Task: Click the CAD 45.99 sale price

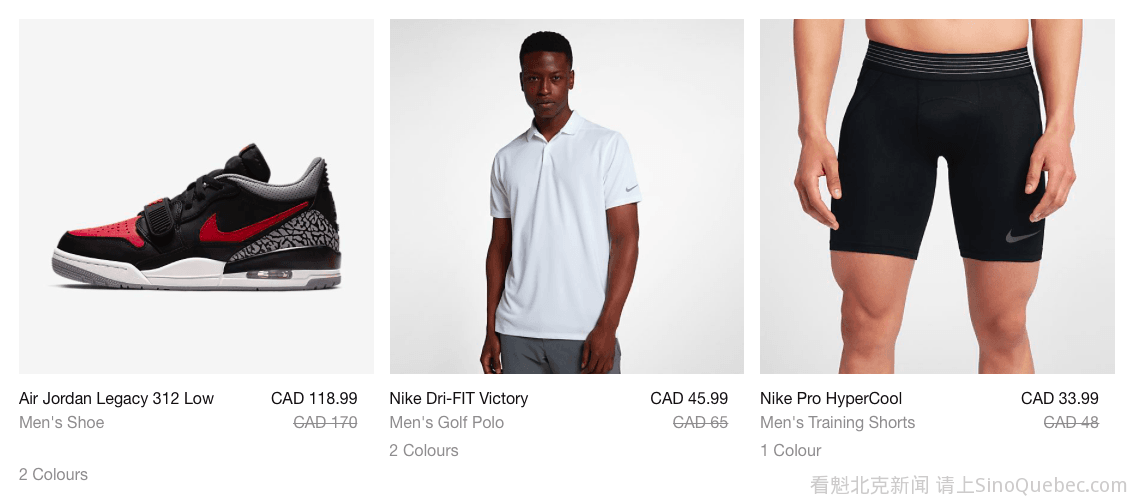Action: (689, 398)
